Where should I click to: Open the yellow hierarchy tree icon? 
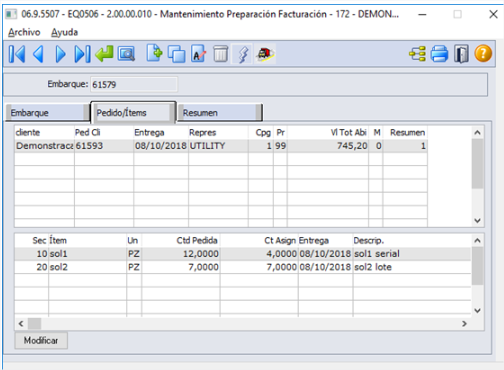pyautogui.click(x=418, y=54)
